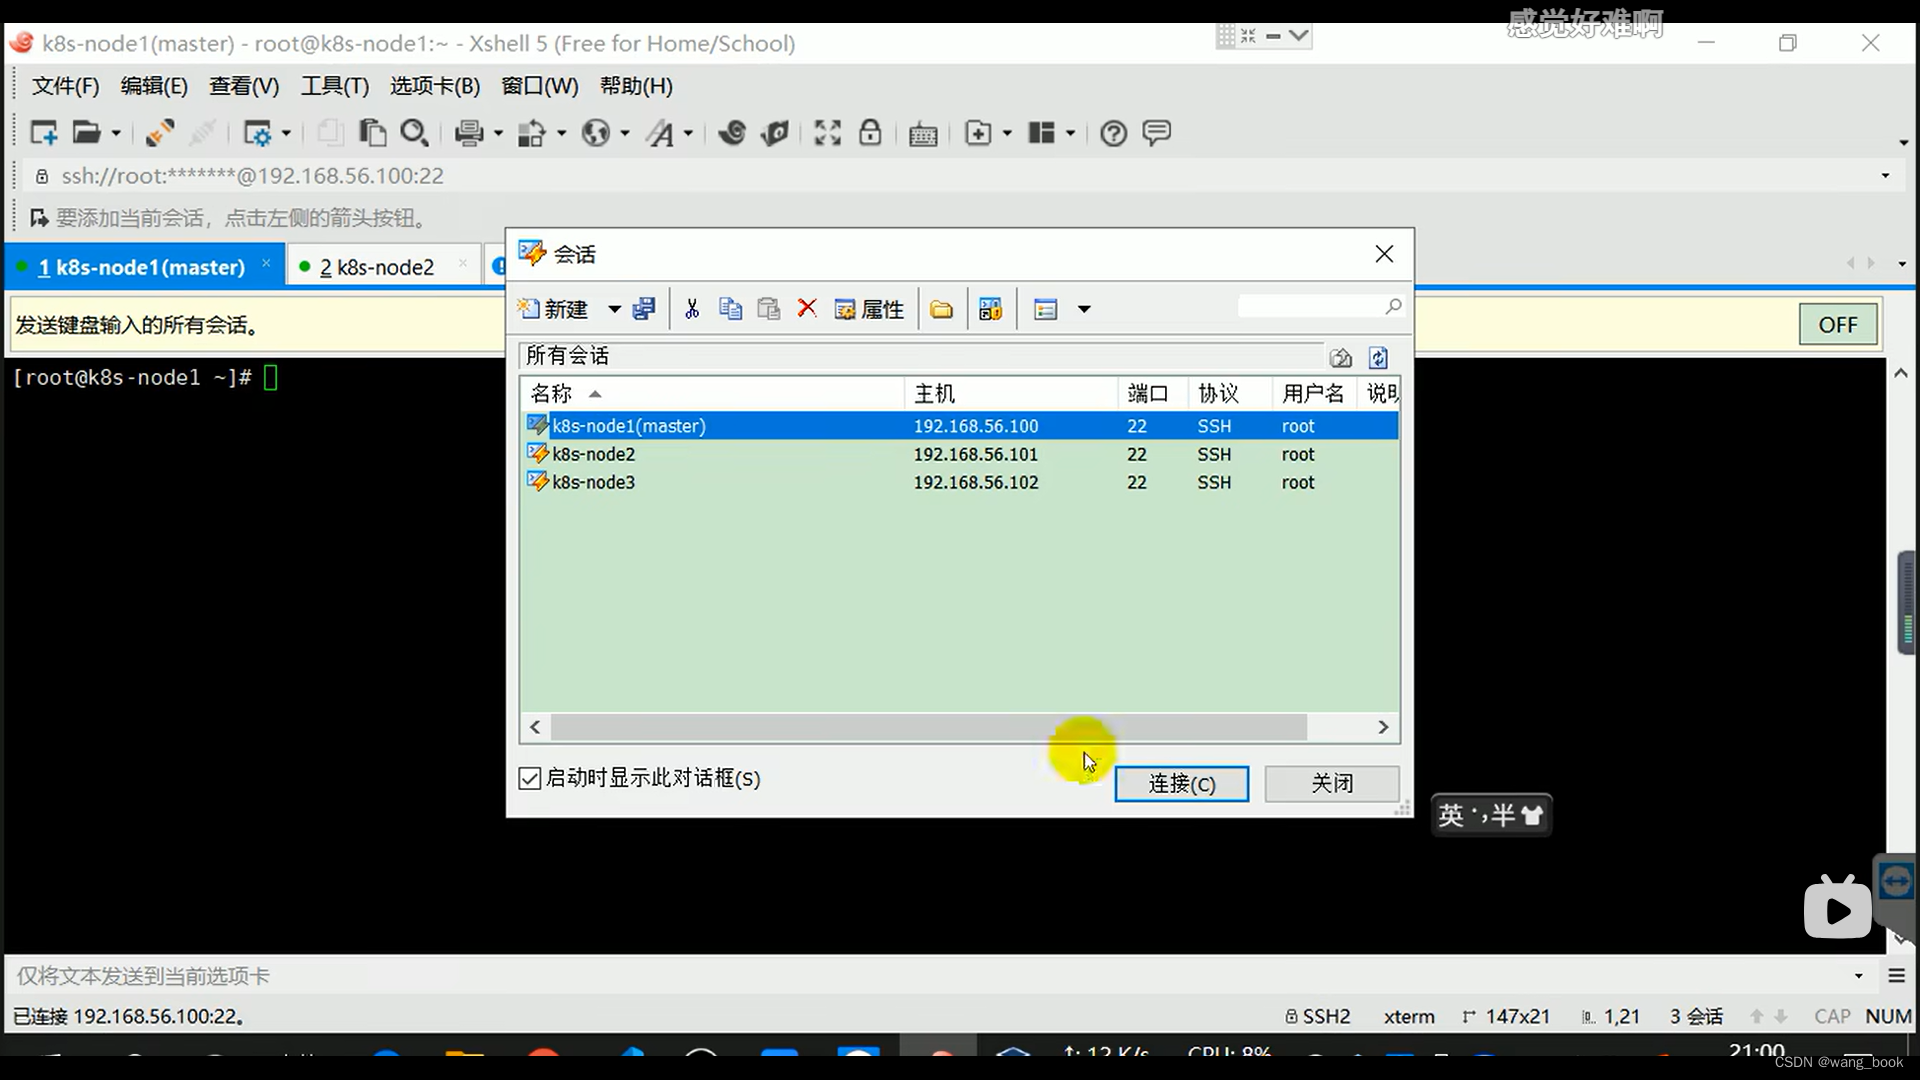
Task: Open the View (V) menu
Action: click(244, 86)
